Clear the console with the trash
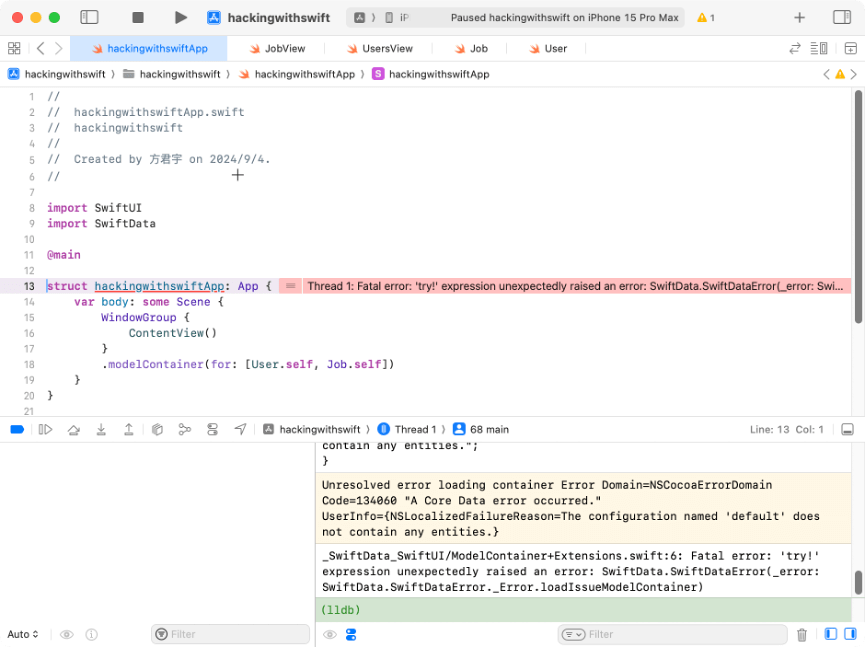The image size is (866, 647). (x=802, y=634)
